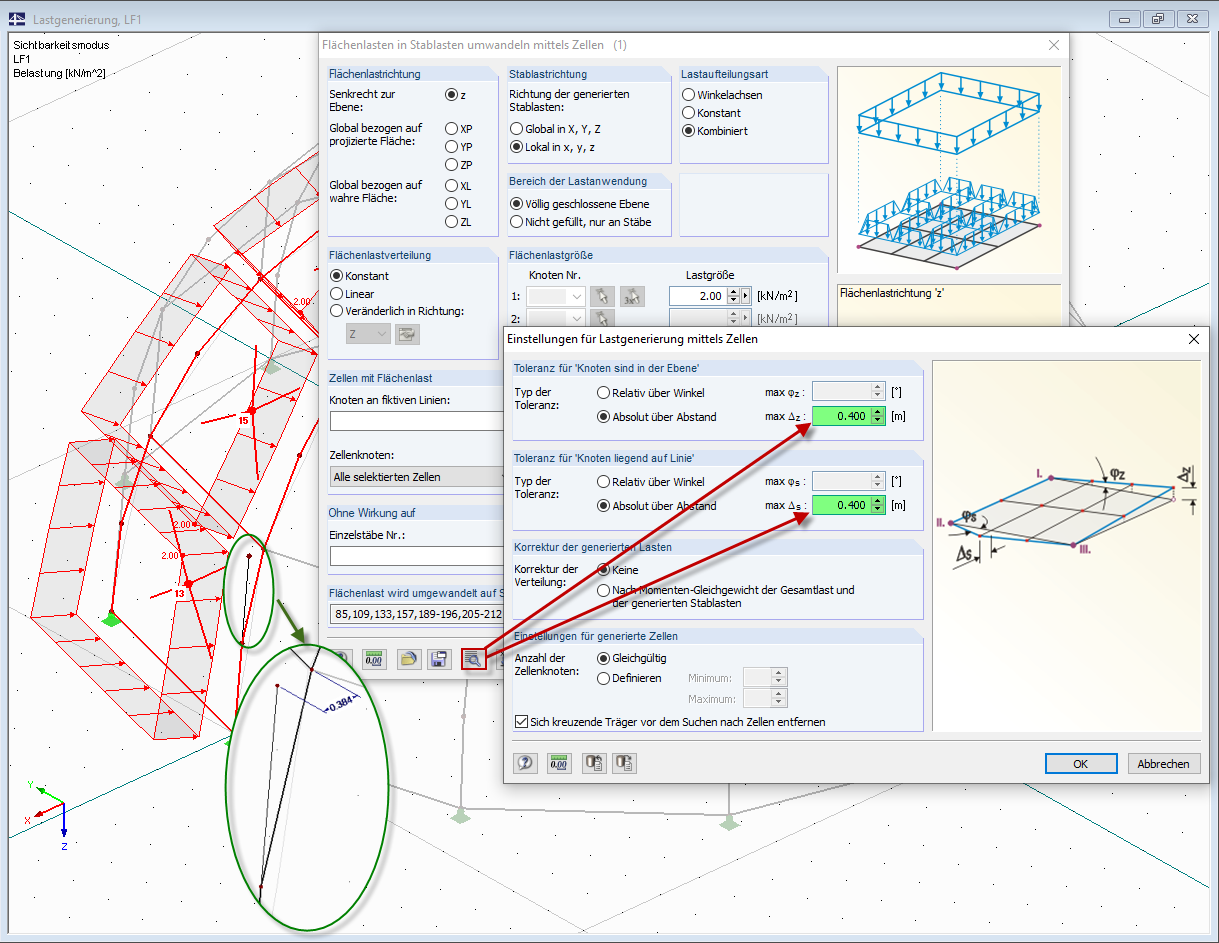
Task: Pick node graphically for Knoten Nr. 1
Action: click(x=601, y=296)
